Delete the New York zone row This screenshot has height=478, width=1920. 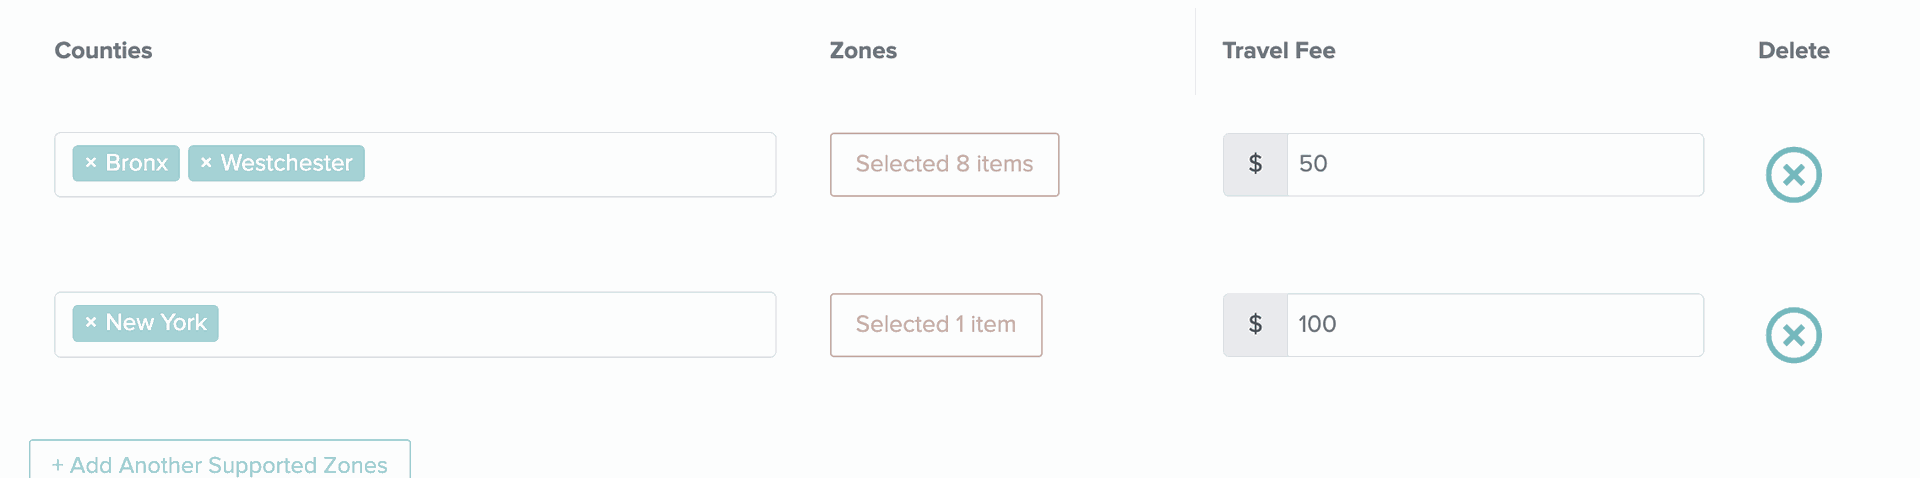pos(1793,335)
